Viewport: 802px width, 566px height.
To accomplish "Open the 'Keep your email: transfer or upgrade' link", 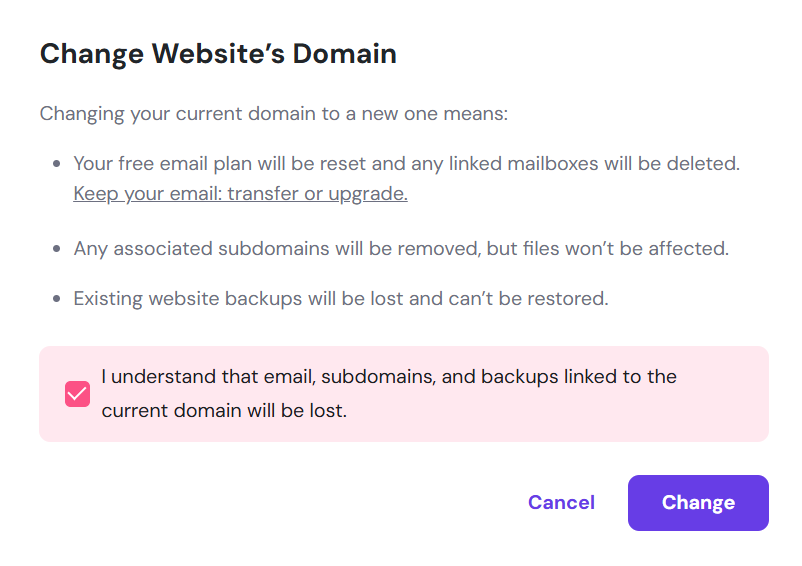I will coord(240,194).
